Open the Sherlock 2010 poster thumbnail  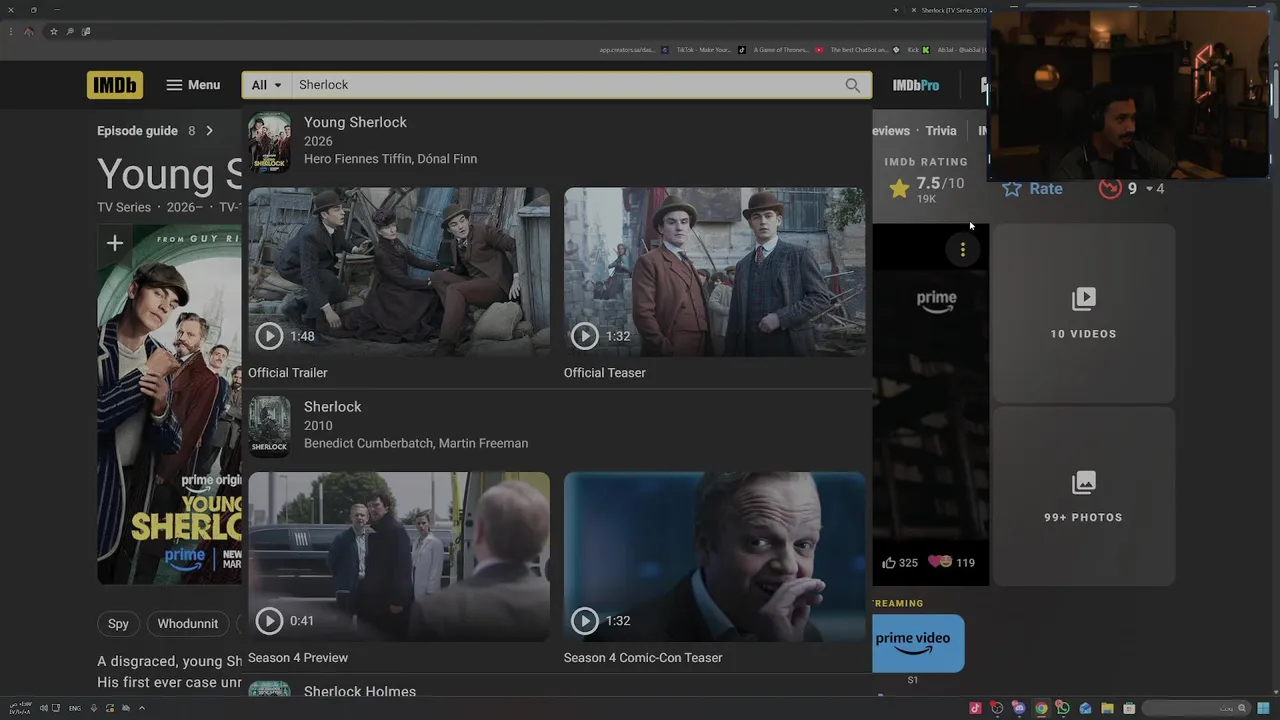coord(269,426)
